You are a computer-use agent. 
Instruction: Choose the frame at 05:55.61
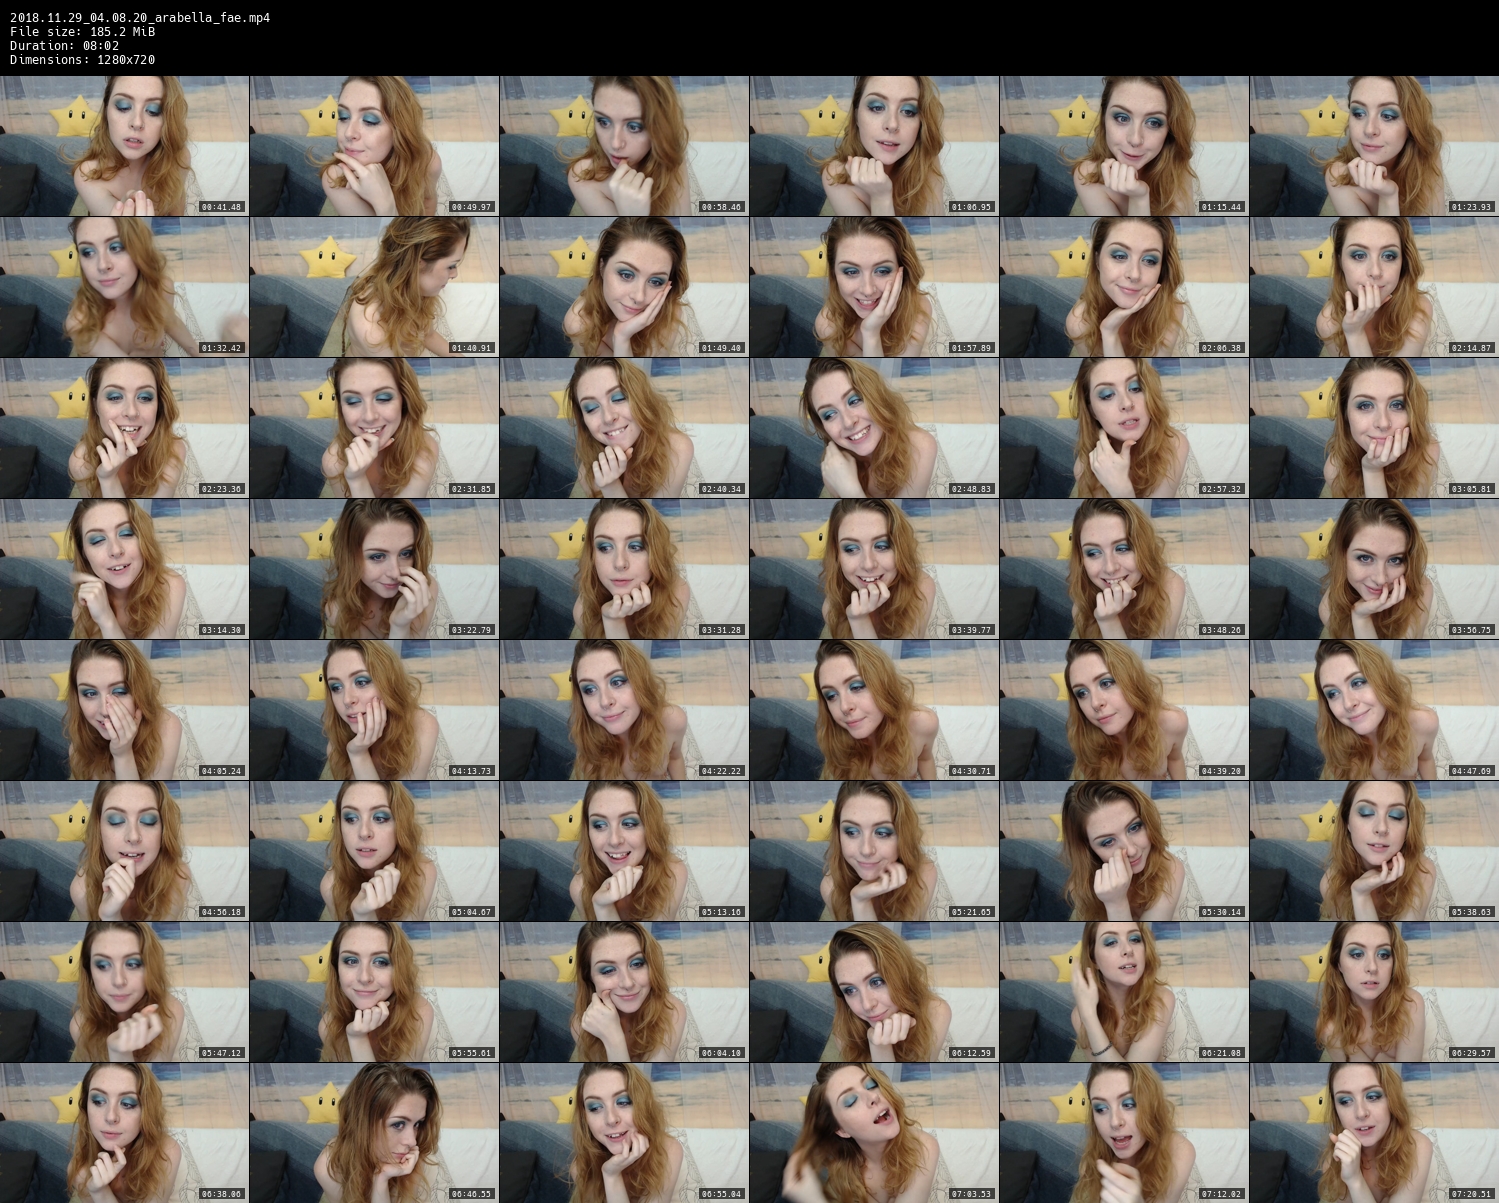pos(374,992)
